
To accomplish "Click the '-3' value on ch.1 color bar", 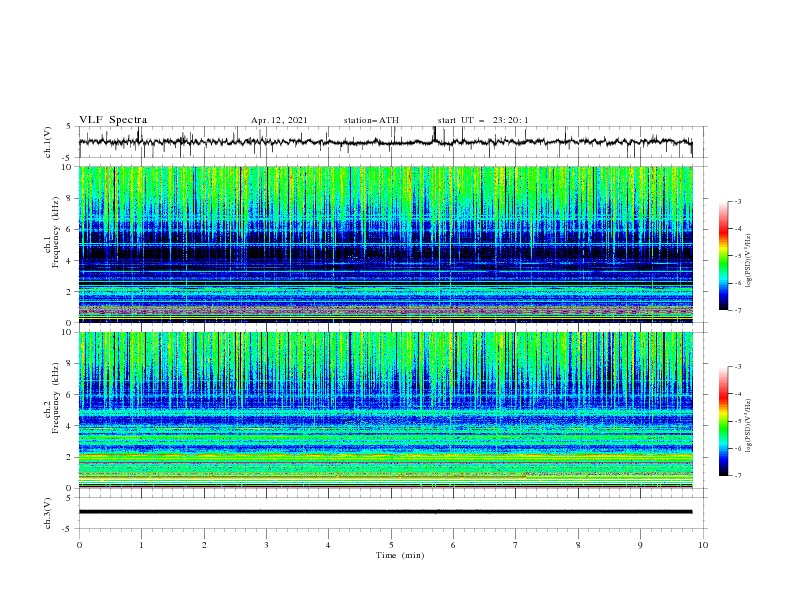I will [x=737, y=201].
